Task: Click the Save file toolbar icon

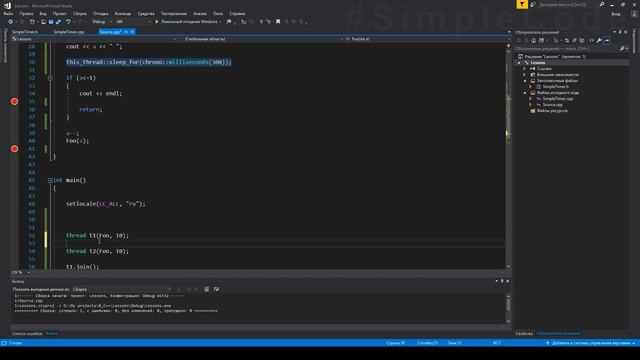Action: point(51,22)
